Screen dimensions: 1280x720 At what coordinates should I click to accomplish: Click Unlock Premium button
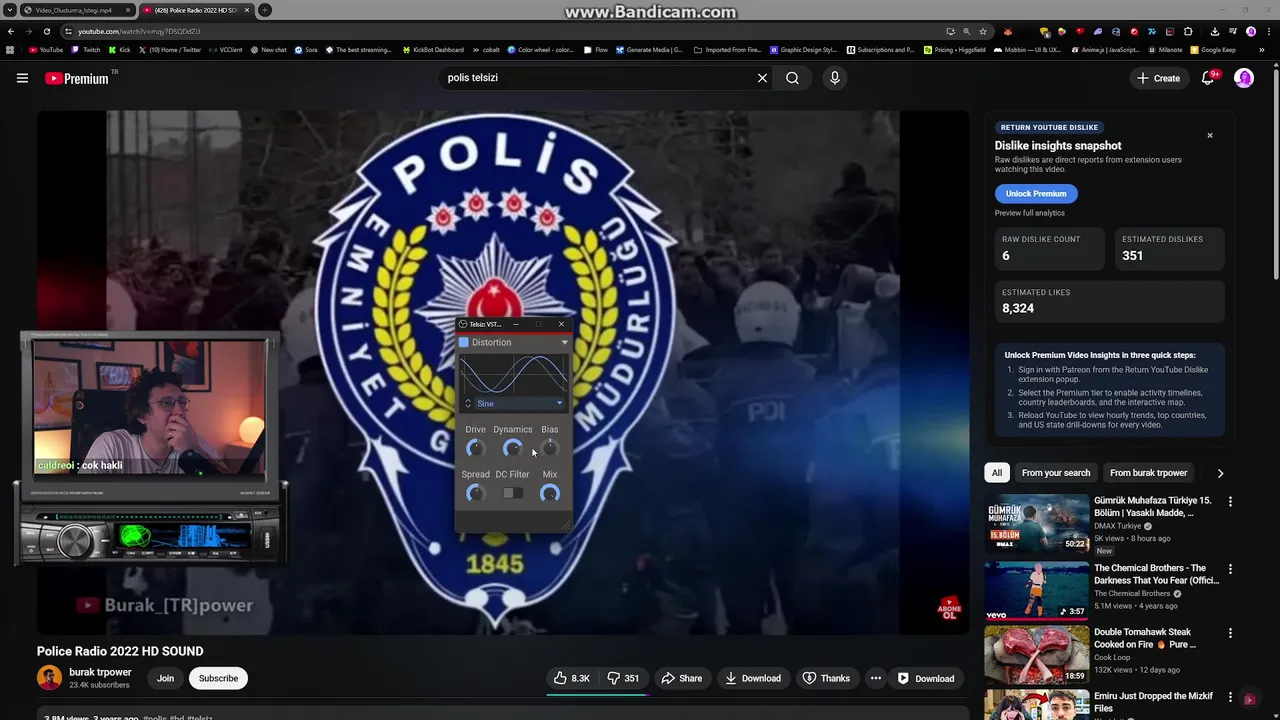pyautogui.click(x=1036, y=193)
